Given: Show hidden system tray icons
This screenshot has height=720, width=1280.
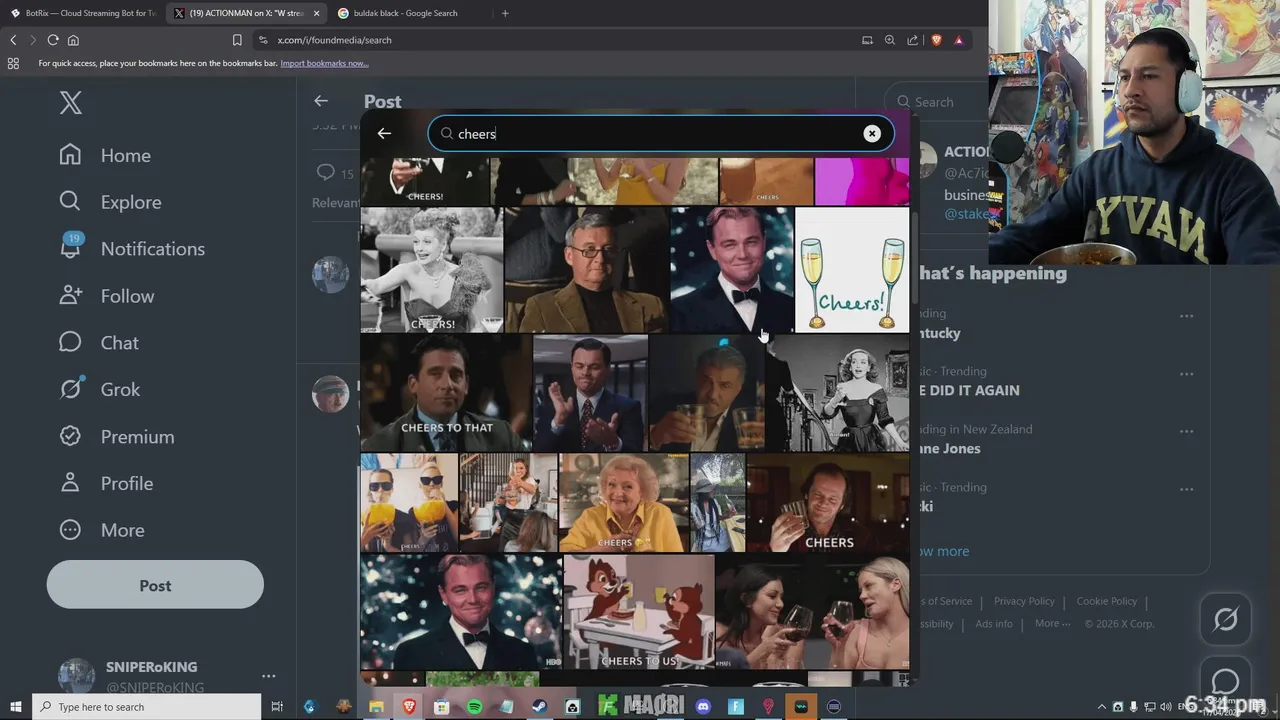Looking at the screenshot, I should (1102, 707).
